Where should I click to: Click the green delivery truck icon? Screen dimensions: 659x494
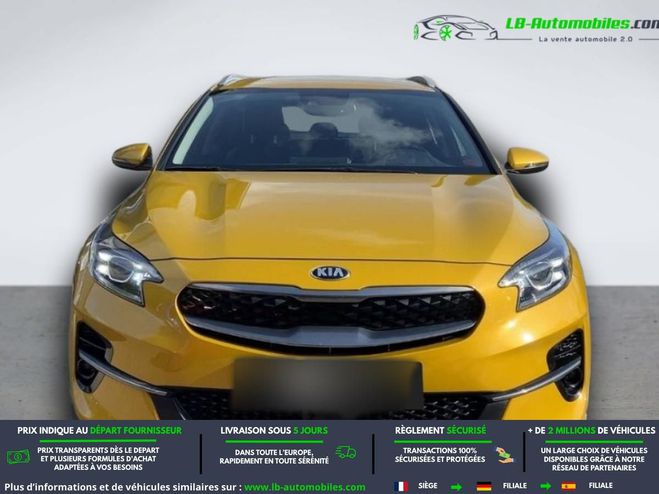click(x=346, y=452)
